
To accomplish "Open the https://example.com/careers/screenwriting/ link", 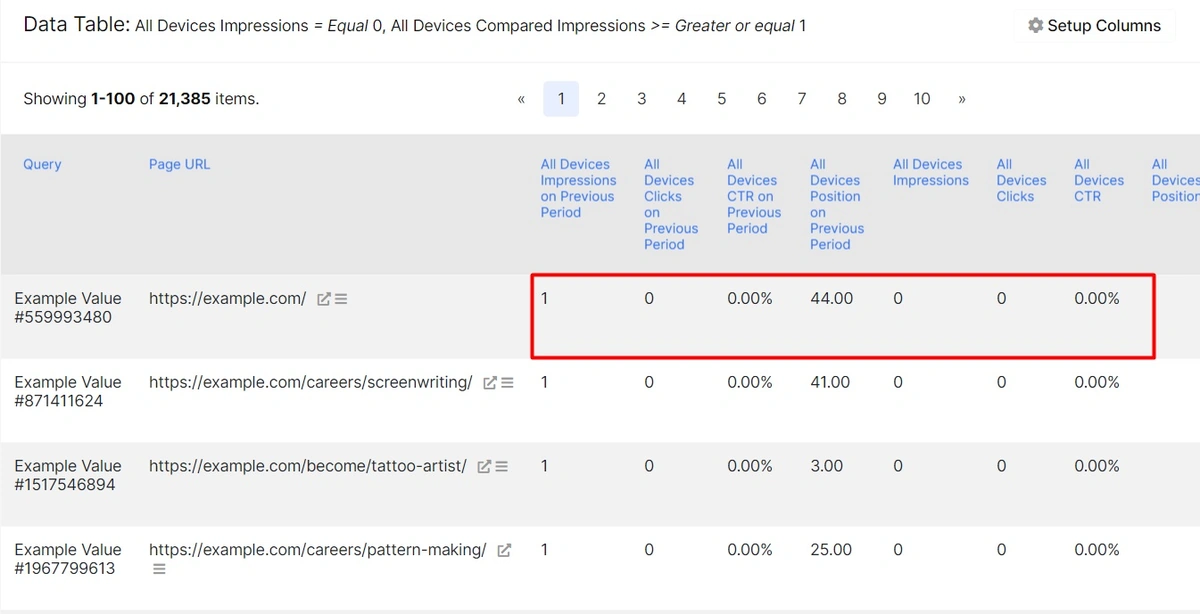I will coord(310,383).
